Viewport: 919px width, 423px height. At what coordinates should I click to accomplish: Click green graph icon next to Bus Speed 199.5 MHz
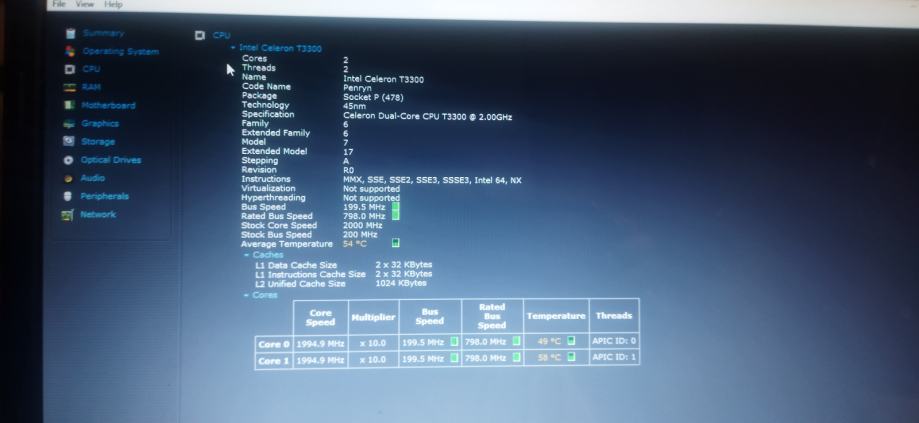pyautogui.click(x=396, y=207)
